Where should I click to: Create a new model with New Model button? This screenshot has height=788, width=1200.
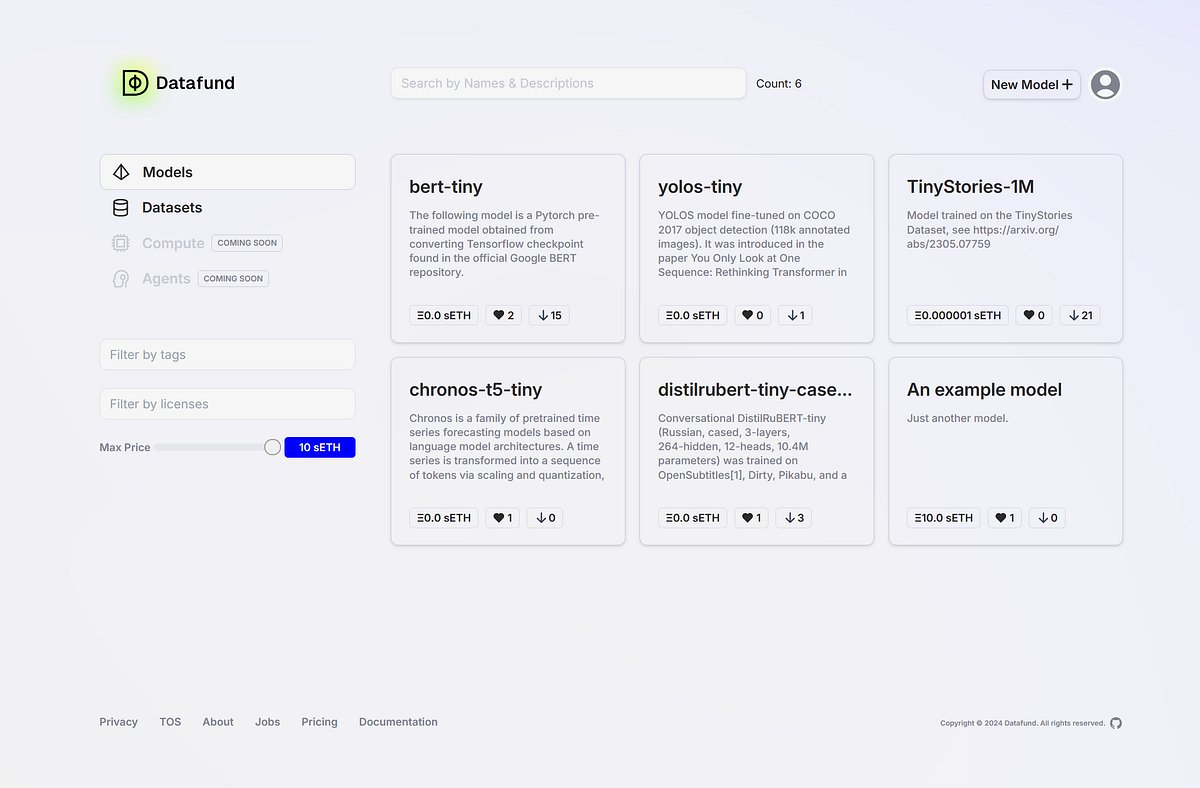(1031, 84)
